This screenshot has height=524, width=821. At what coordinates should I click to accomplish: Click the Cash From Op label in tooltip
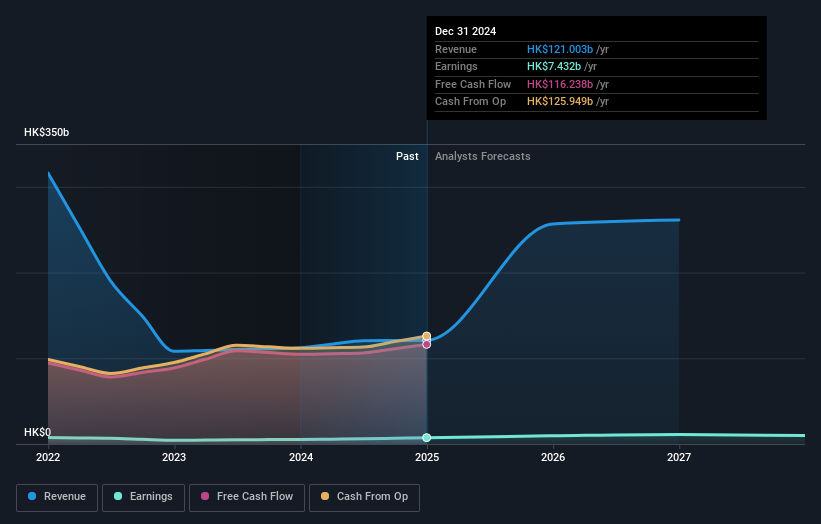[470, 102]
